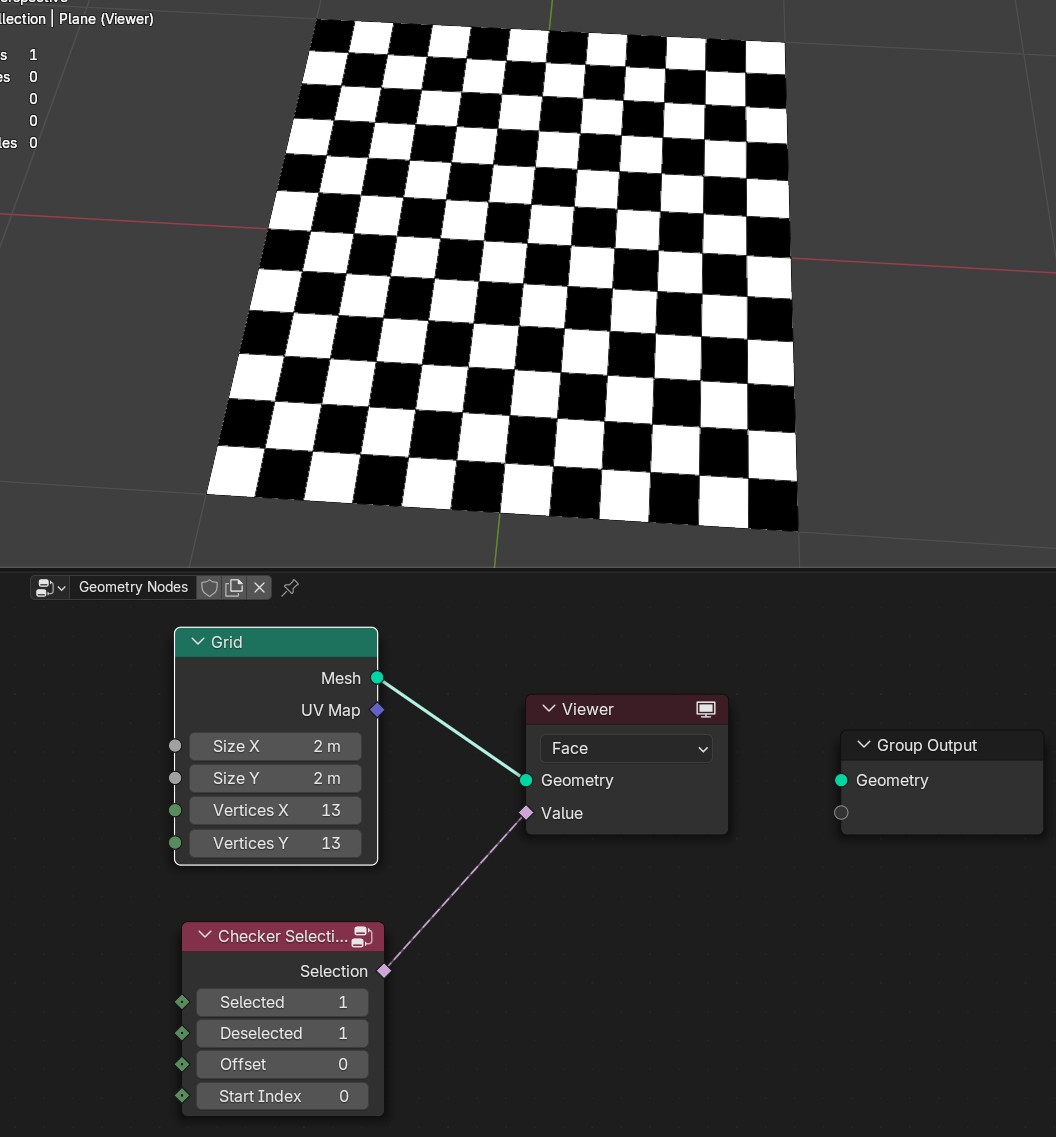Duplicate the Geometry Nodes node group
Screen dimensions: 1056x1137
tap(234, 587)
